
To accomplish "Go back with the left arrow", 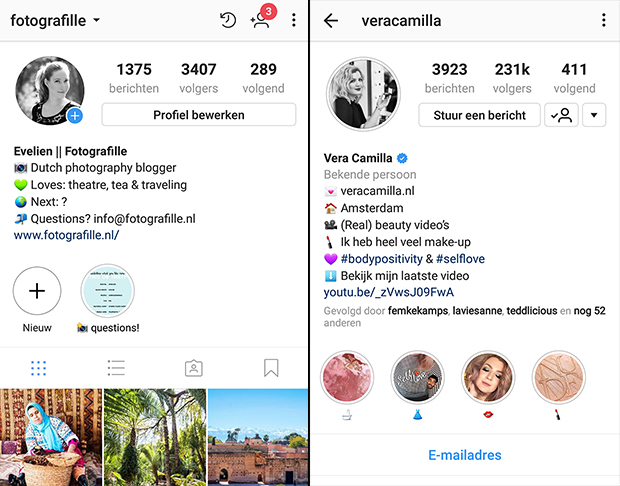I will pos(331,20).
